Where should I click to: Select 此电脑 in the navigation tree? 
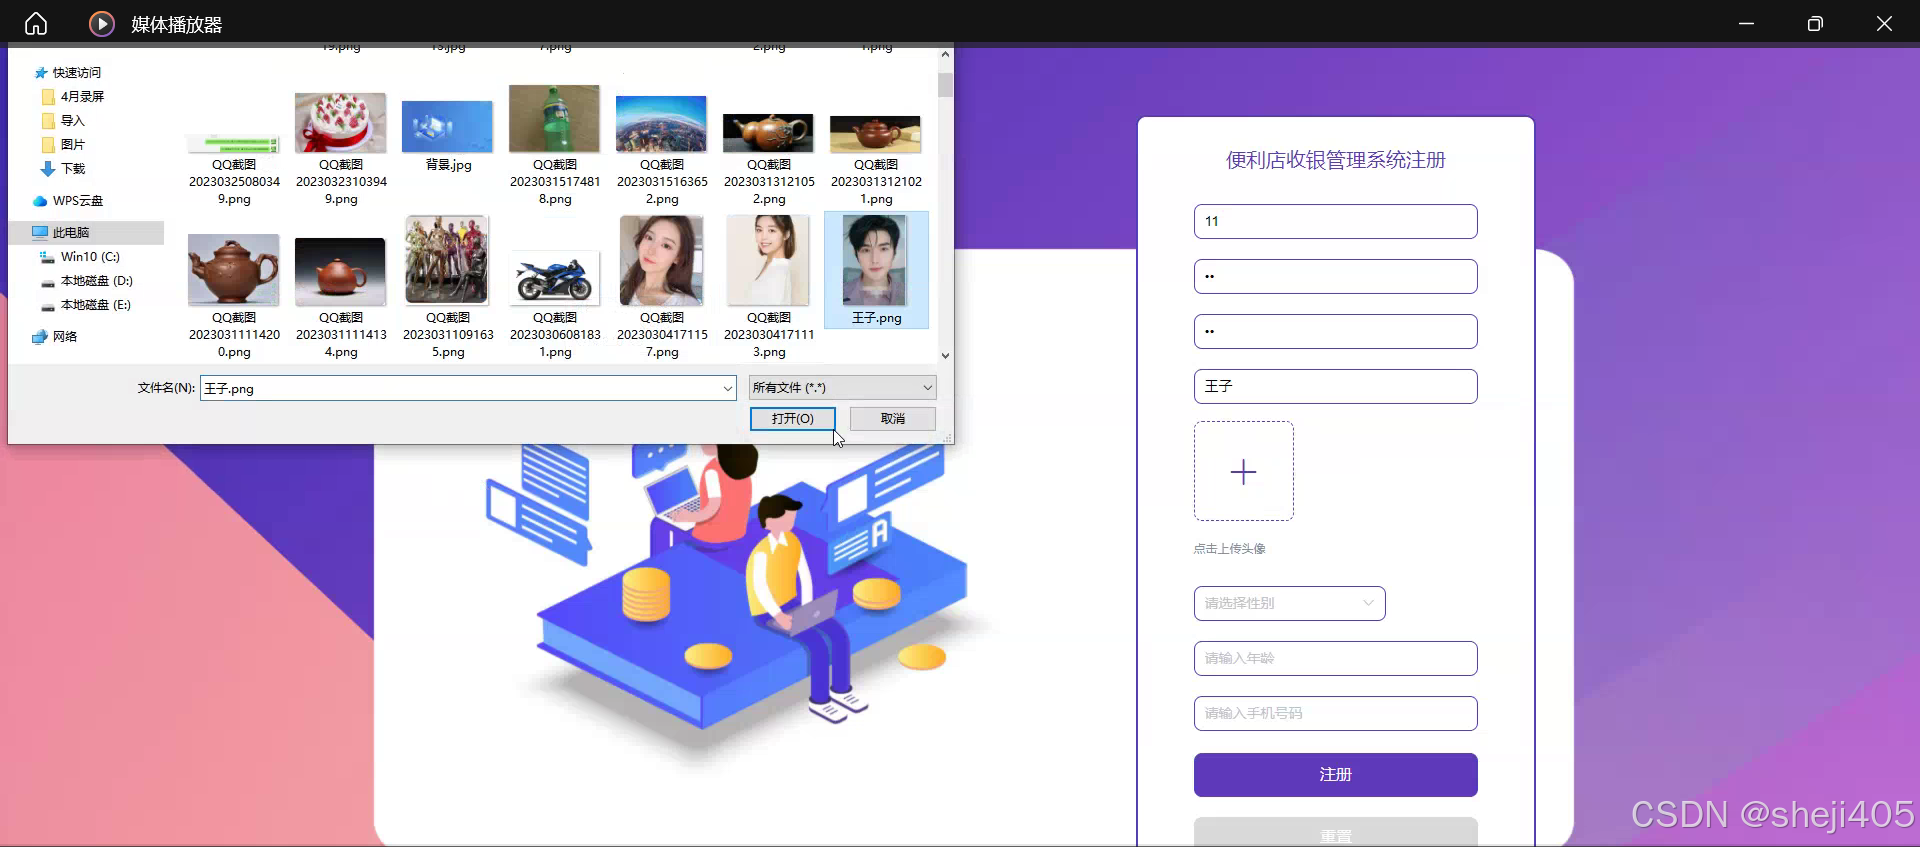pos(86,232)
